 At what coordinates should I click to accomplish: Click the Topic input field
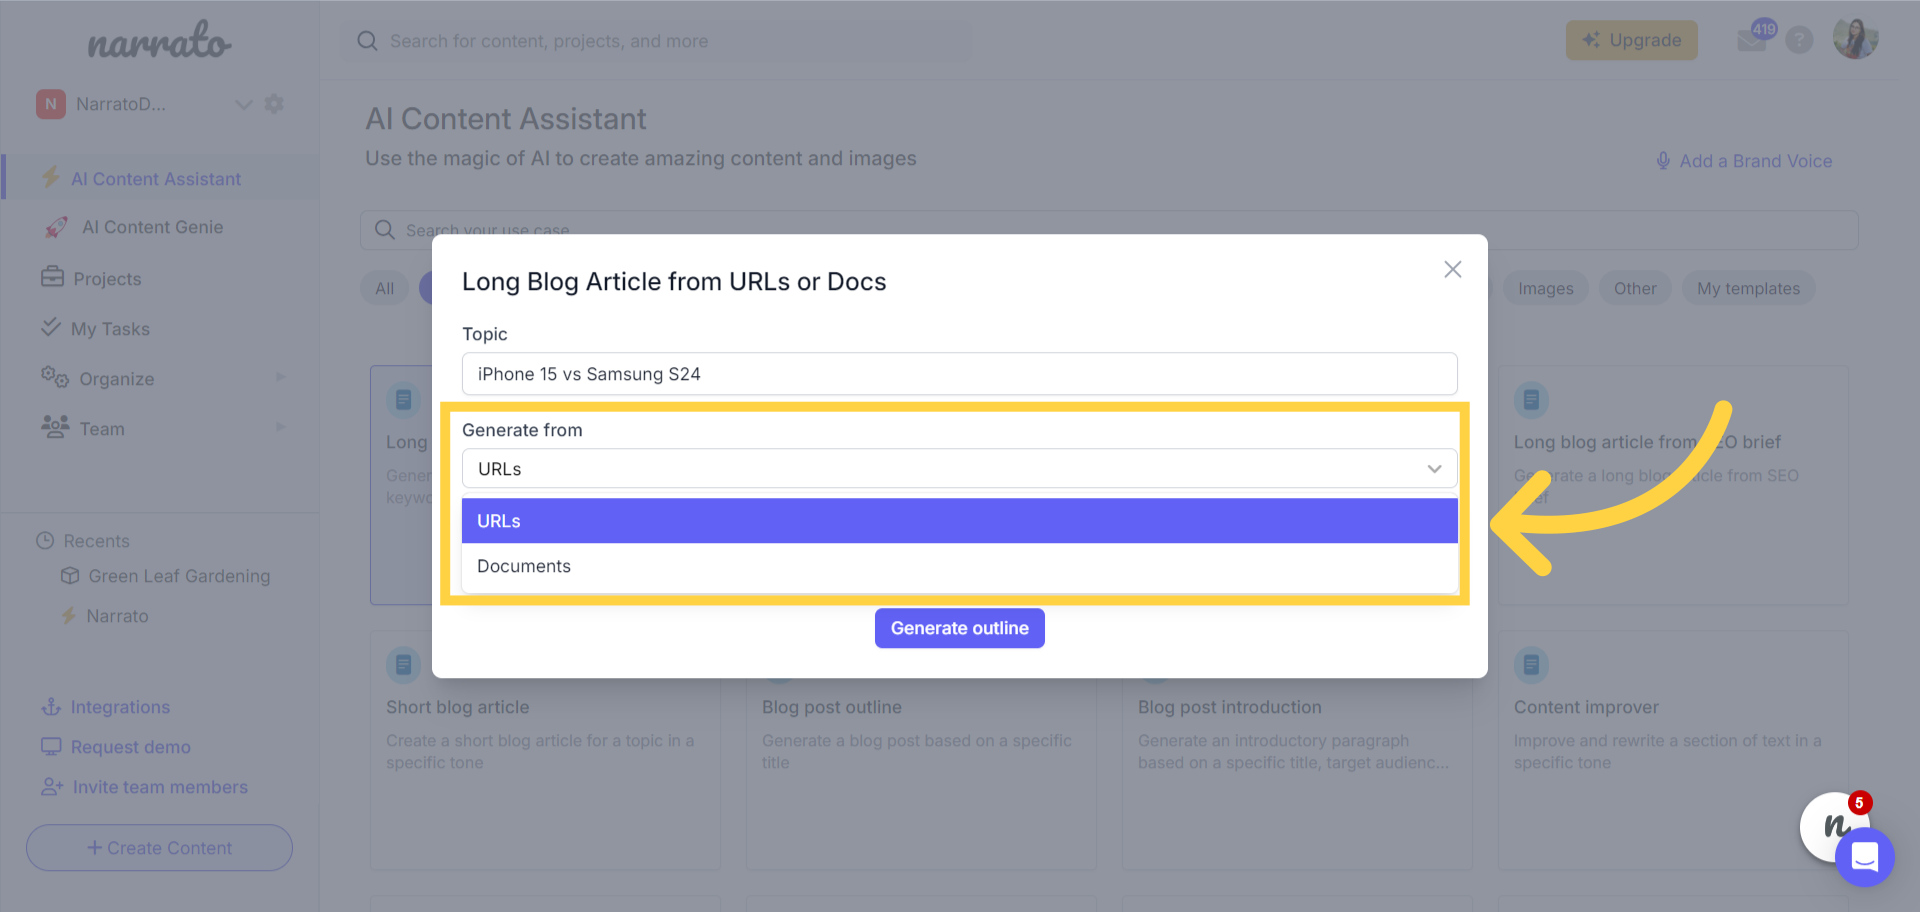(959, 374)
